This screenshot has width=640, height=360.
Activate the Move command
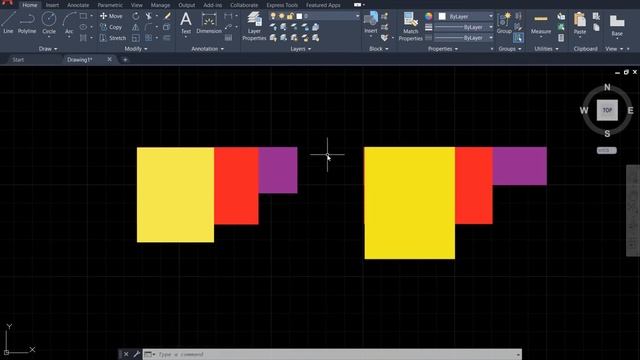click(111, 16)
